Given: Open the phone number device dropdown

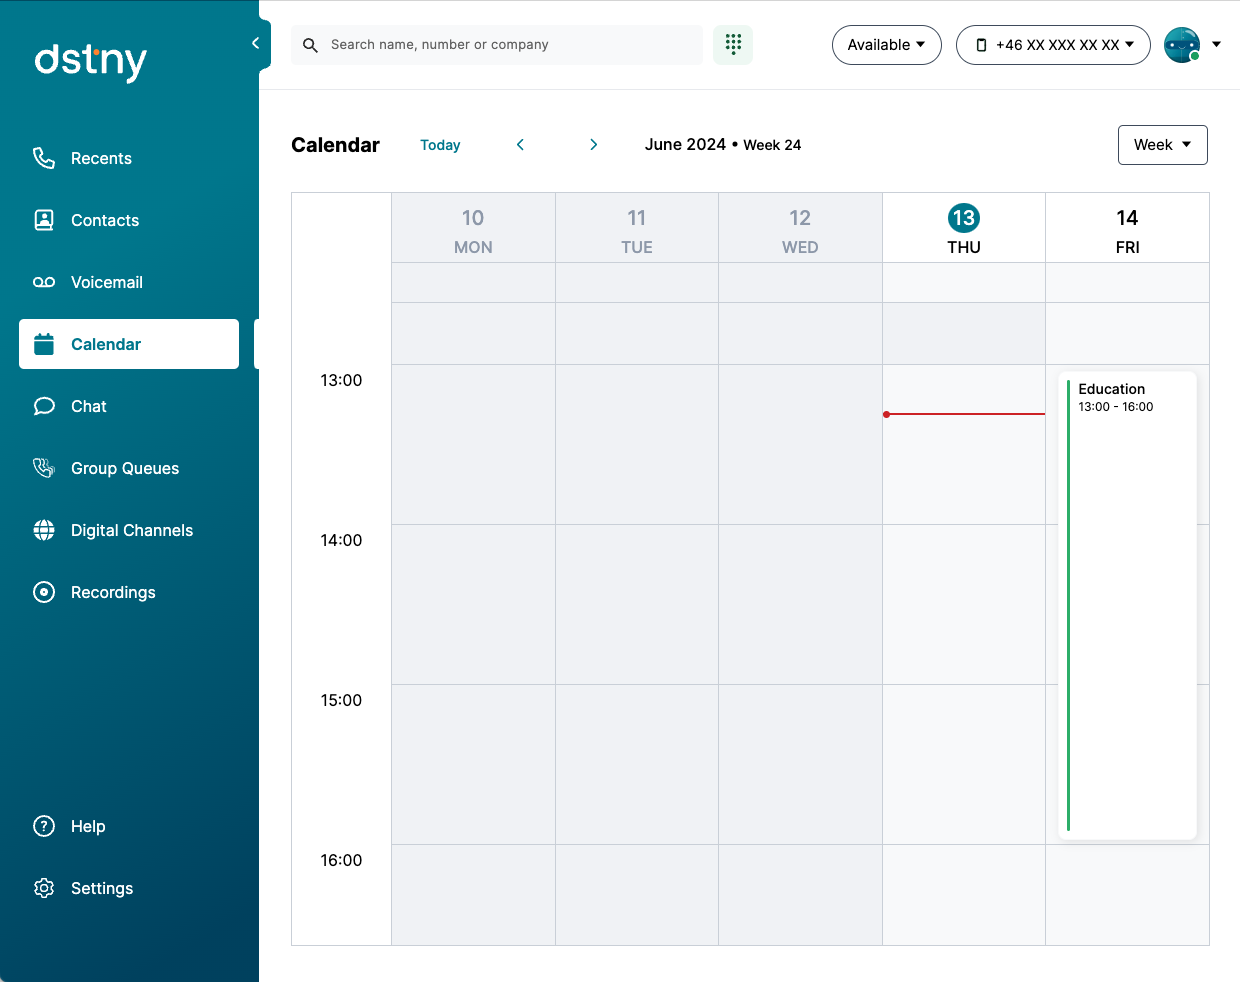Looking at the screenshot, I should tap(1053, 45).
